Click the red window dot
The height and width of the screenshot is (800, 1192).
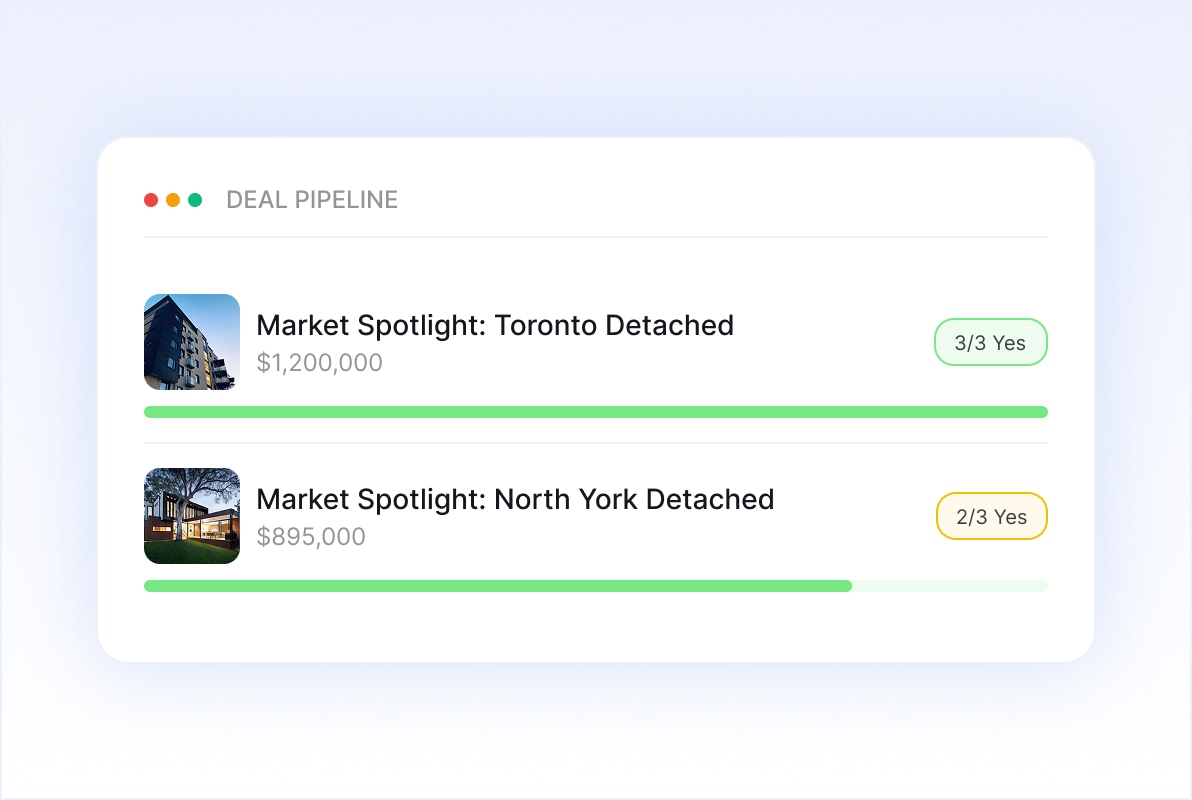pos(151,200)
